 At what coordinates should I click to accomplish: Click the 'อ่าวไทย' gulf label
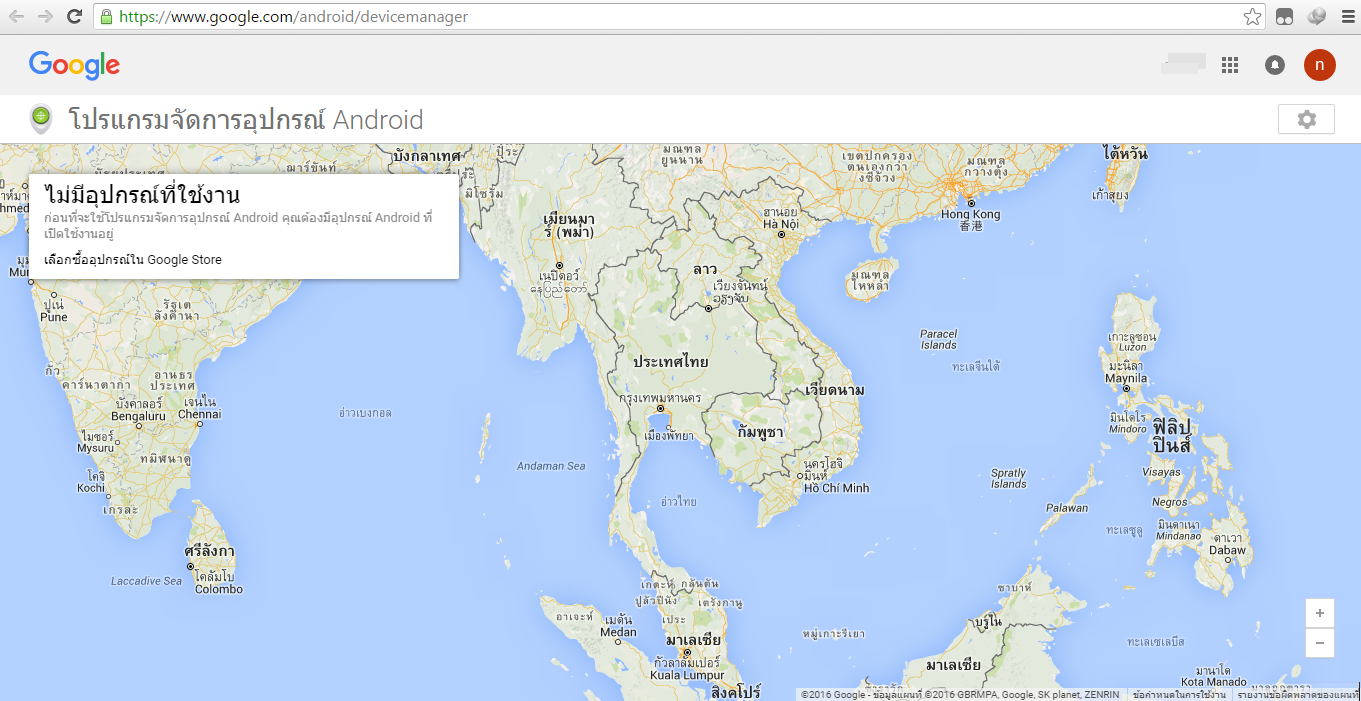coord(679,501)
